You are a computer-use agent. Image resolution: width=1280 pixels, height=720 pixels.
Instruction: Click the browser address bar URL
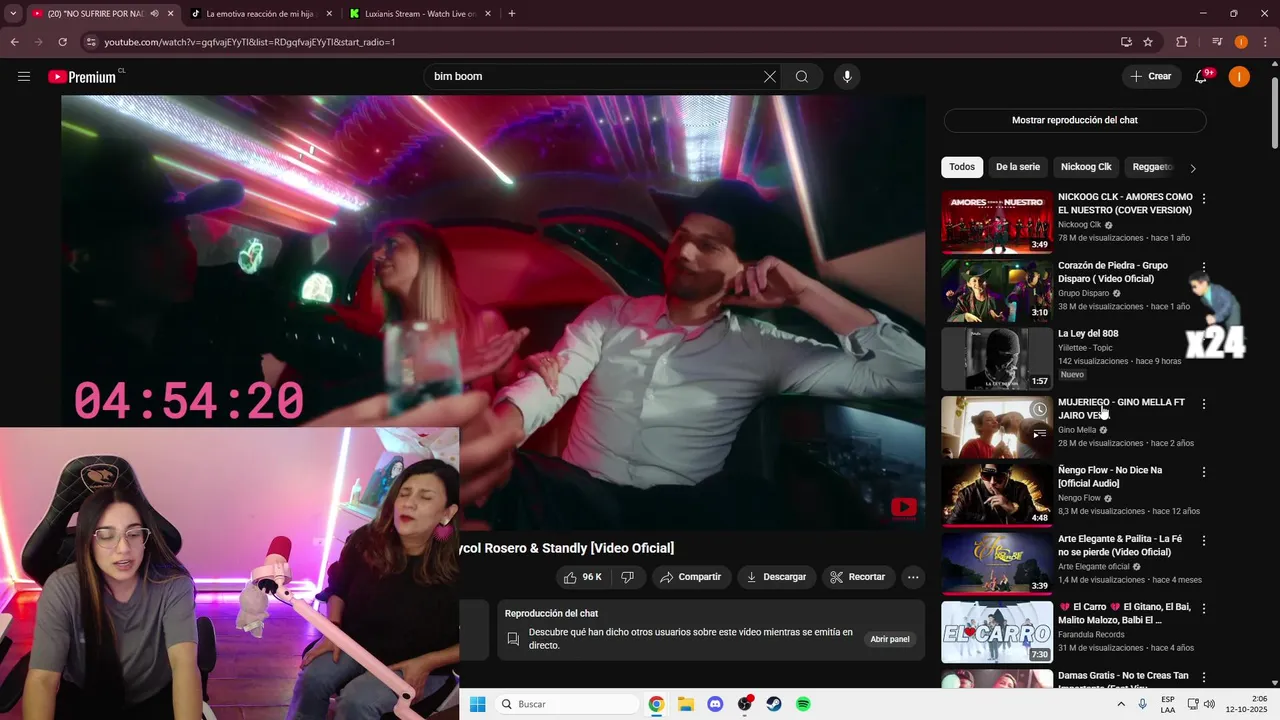(x=250, y=42)
